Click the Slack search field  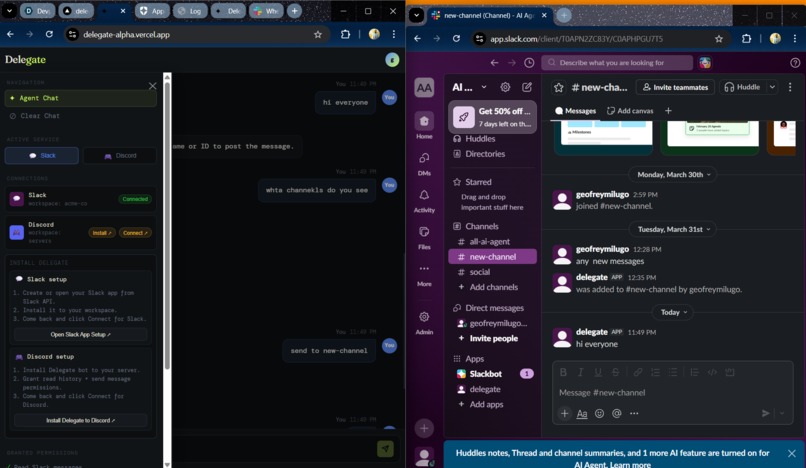(617, 63)
